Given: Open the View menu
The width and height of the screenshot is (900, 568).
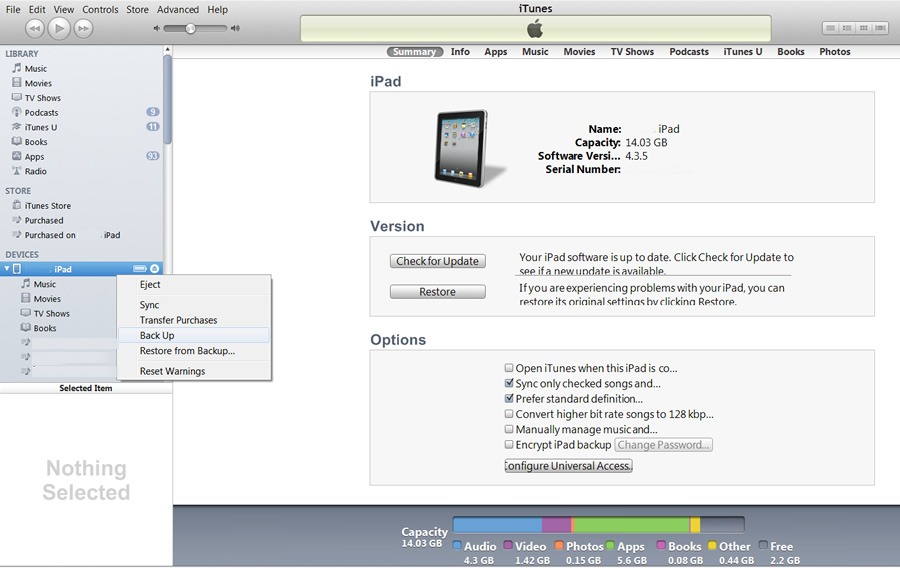Looking at the screenshot, I should [64, 9].
